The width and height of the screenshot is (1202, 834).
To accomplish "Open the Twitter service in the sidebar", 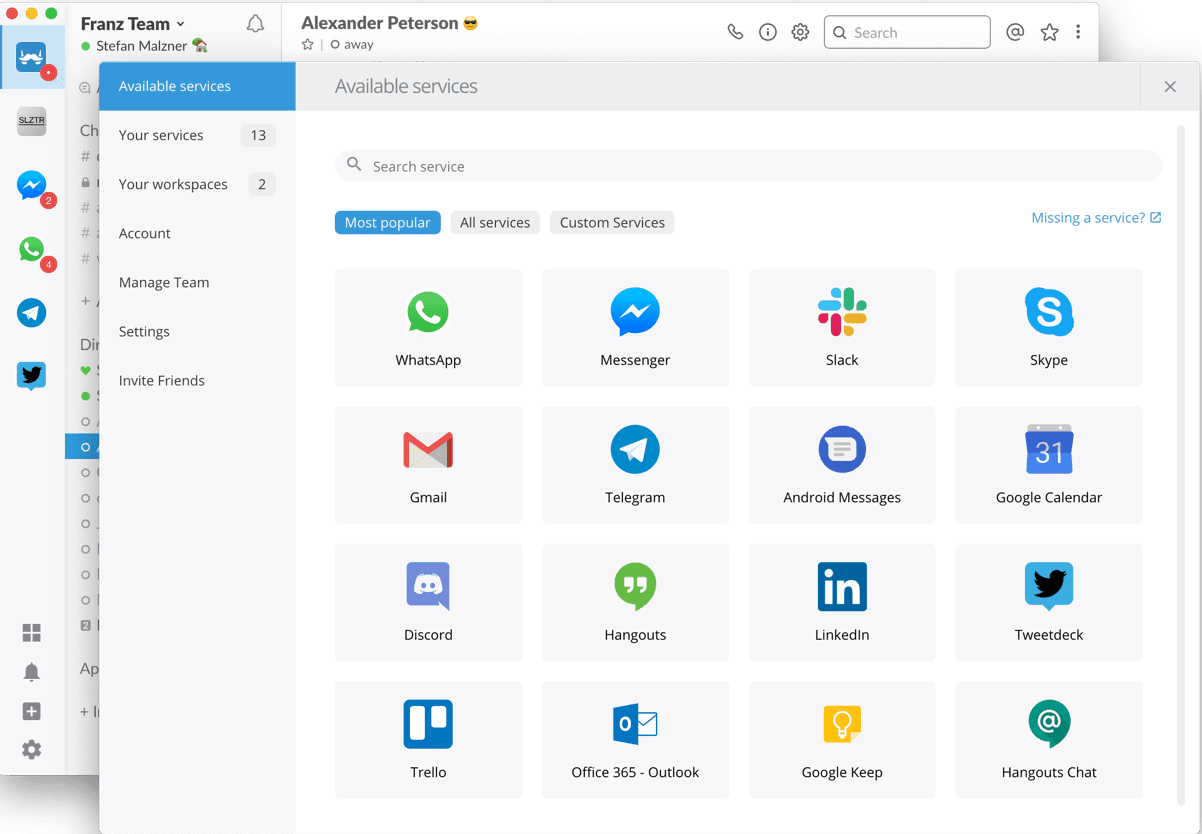I will tap(31, 376).
